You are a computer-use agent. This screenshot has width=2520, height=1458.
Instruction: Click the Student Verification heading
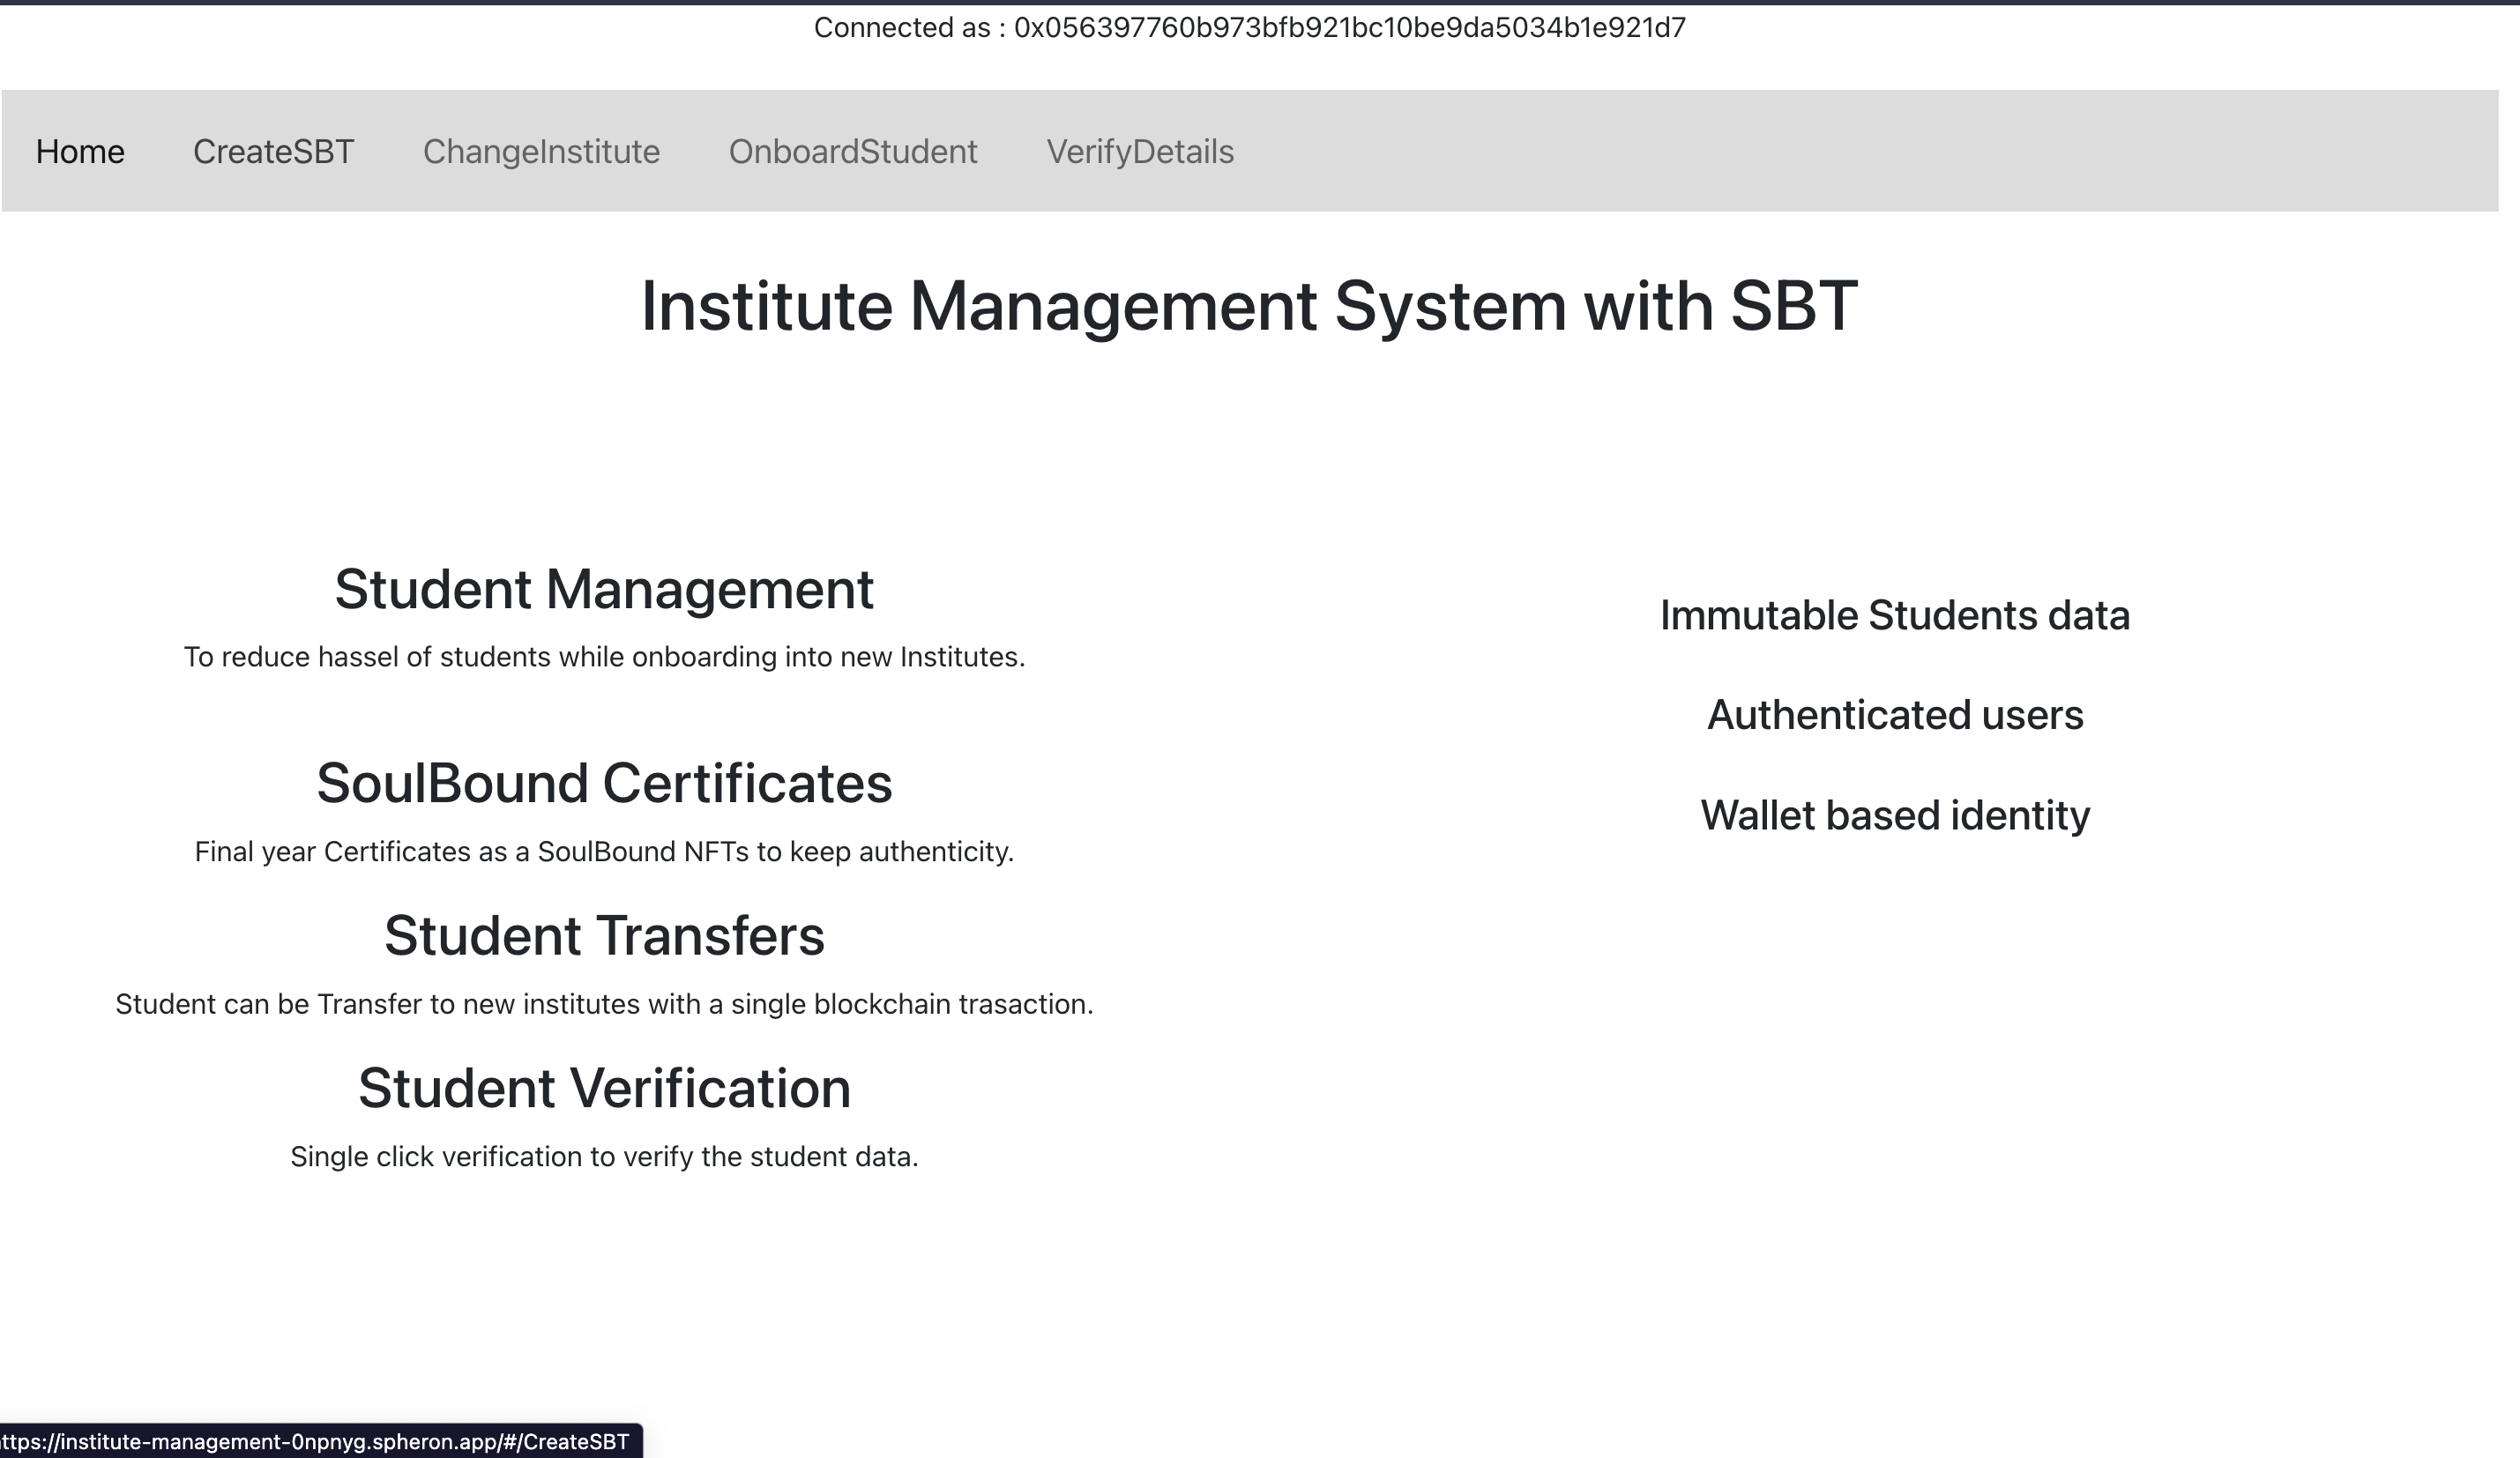(604, 1087)
